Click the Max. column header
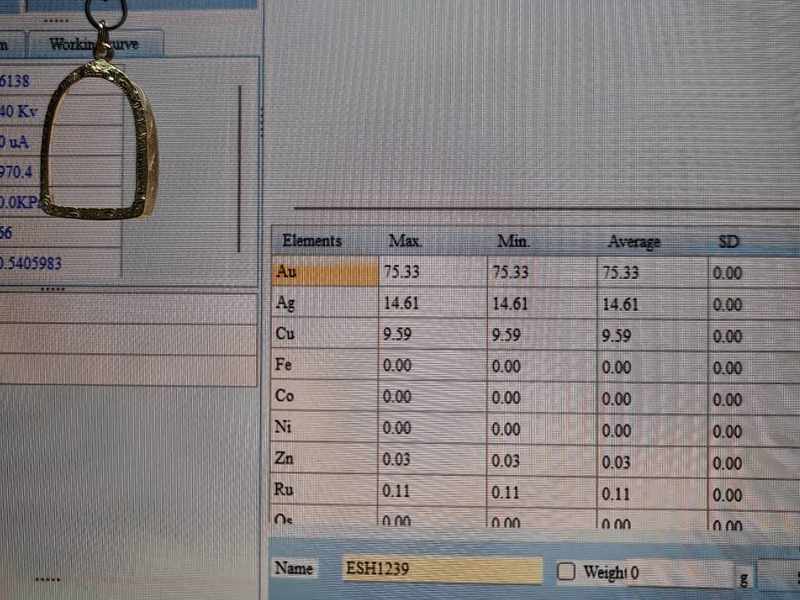The width and height of the screenshot is (800, 600). pyautogui.click(x=406, y=241)
